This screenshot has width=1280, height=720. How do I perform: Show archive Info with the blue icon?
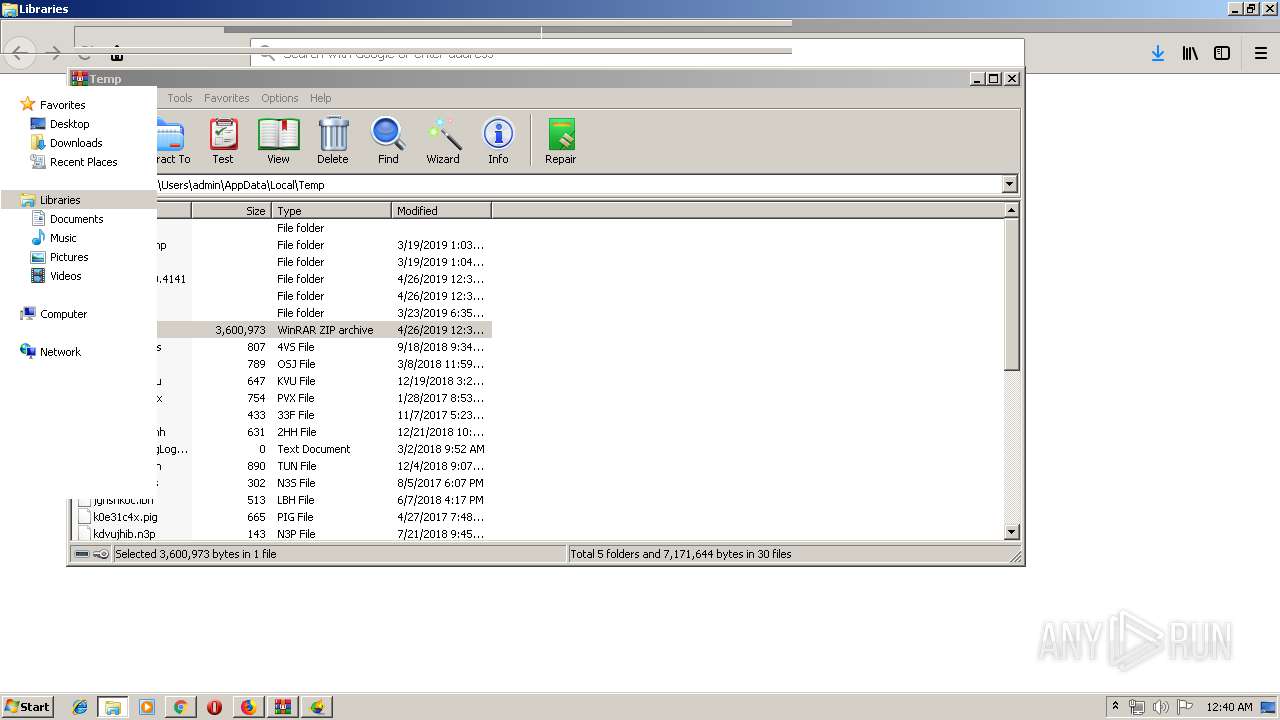pyautogui.click(x=498, y=141)
